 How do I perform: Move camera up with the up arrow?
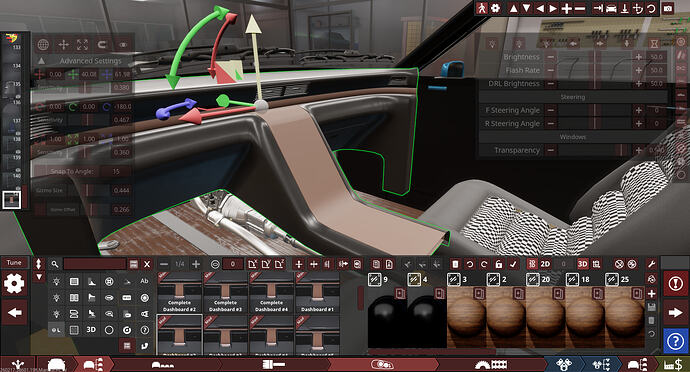[x=513, y=8]
